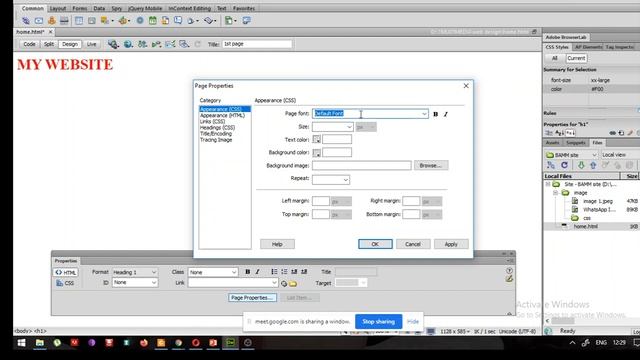Open the Templates icon in the Insert bar
Screen dimensions: 640x360
click(x=228, y=20)
